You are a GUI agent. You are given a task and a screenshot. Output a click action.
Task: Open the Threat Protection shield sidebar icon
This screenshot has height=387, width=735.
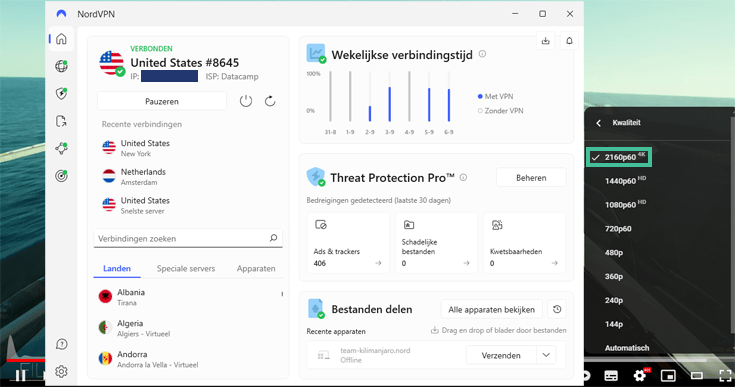(61, 93)
